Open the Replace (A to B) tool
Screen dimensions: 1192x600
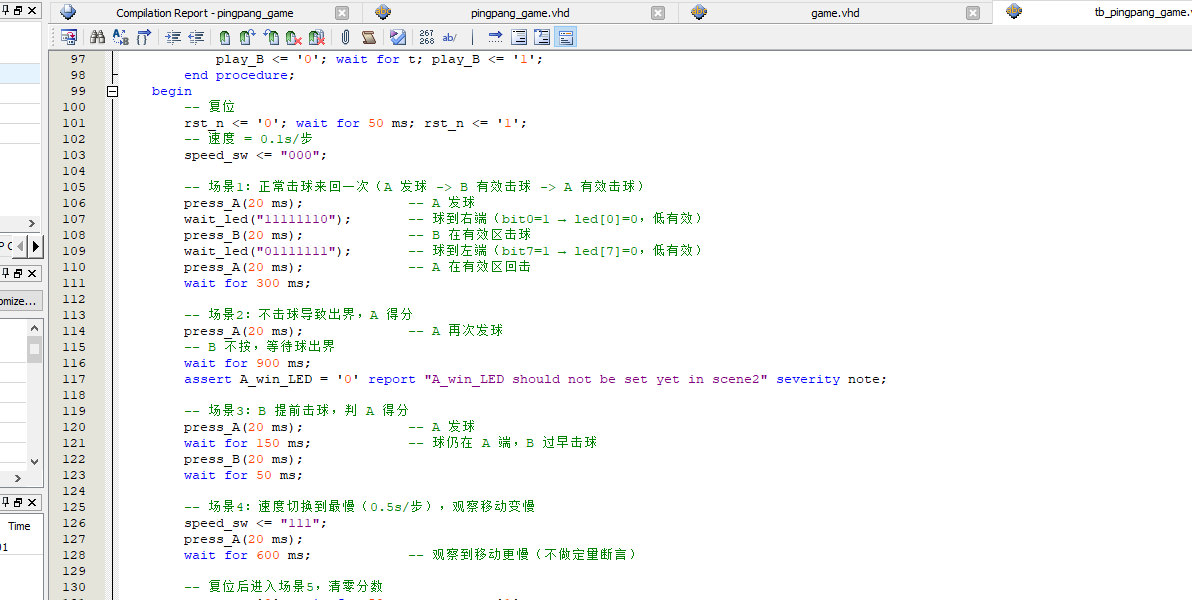click(120, 37)
